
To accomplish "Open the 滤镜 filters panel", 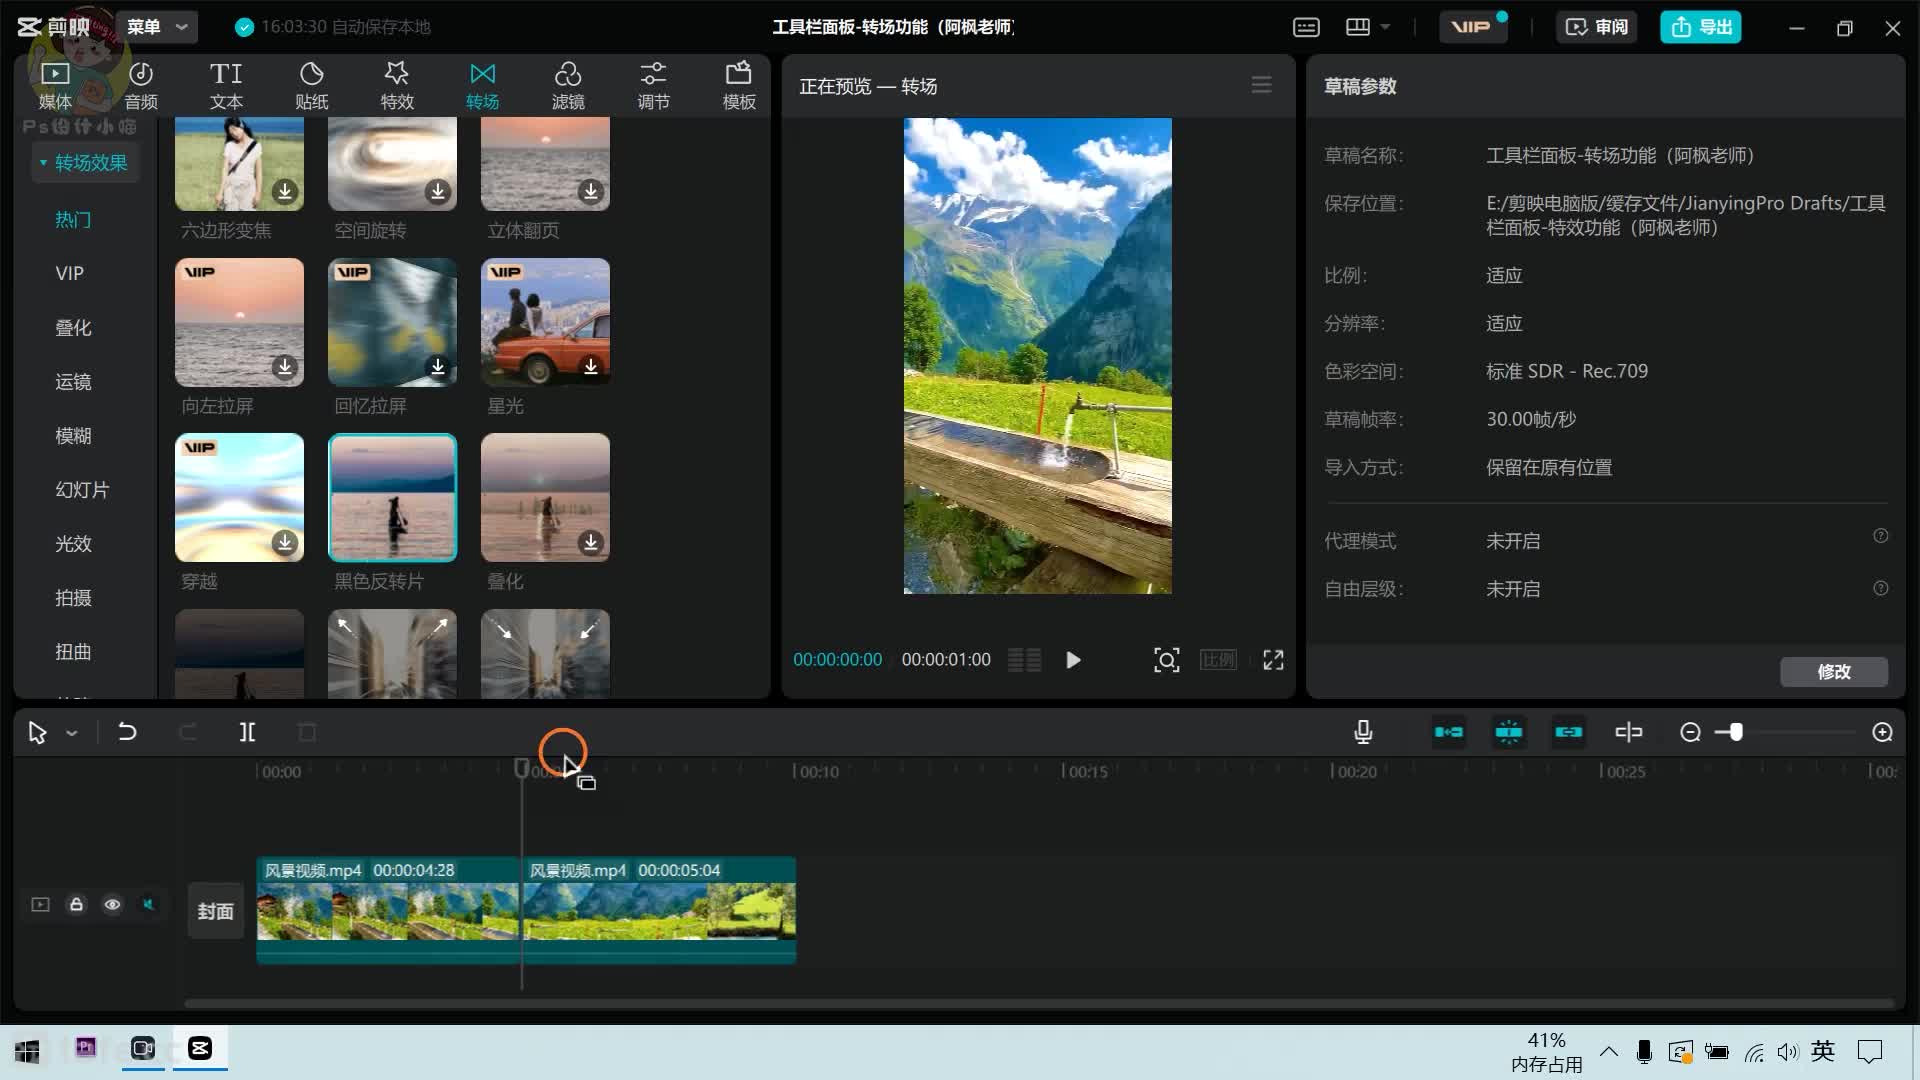I will [568, 85].
